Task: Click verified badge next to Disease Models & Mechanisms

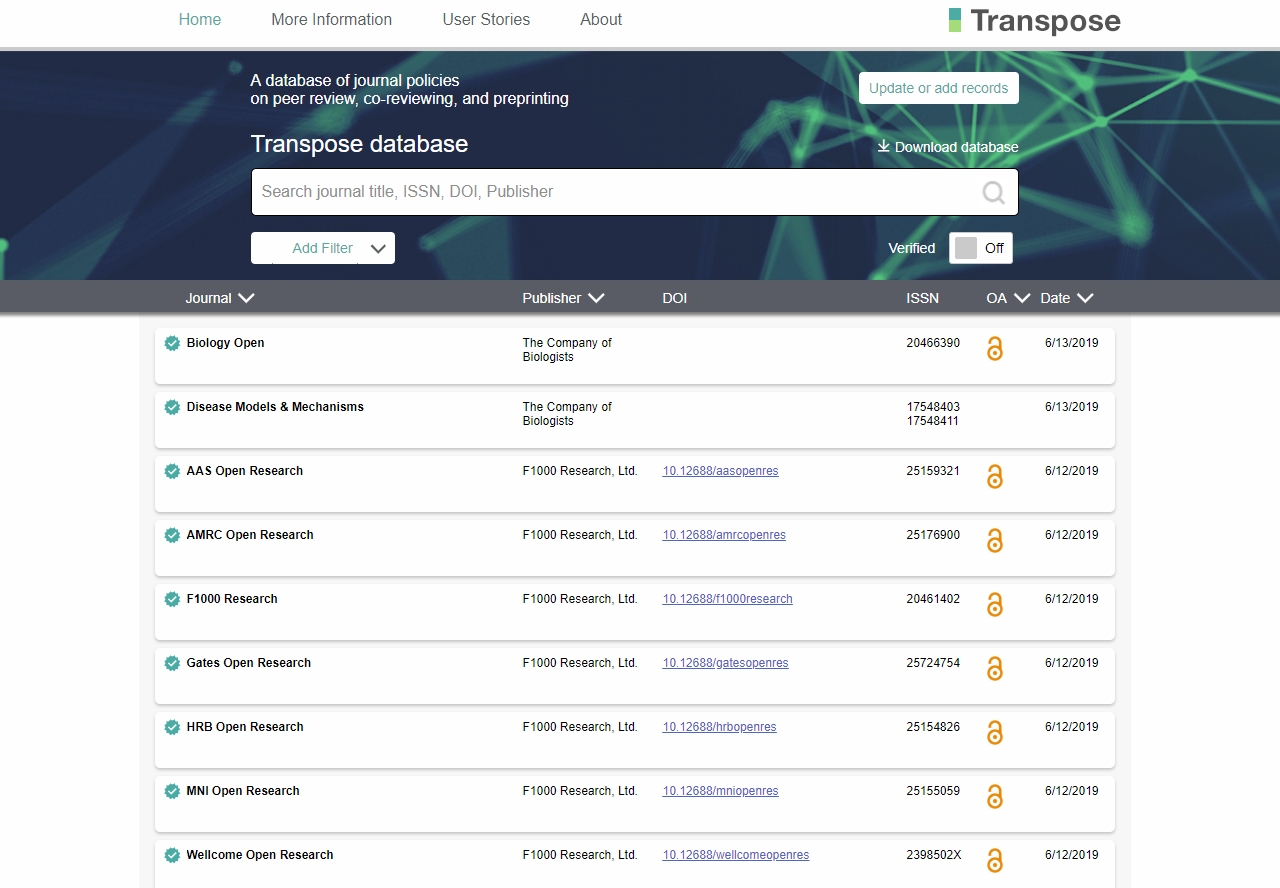Action: [x=172, y=407]
